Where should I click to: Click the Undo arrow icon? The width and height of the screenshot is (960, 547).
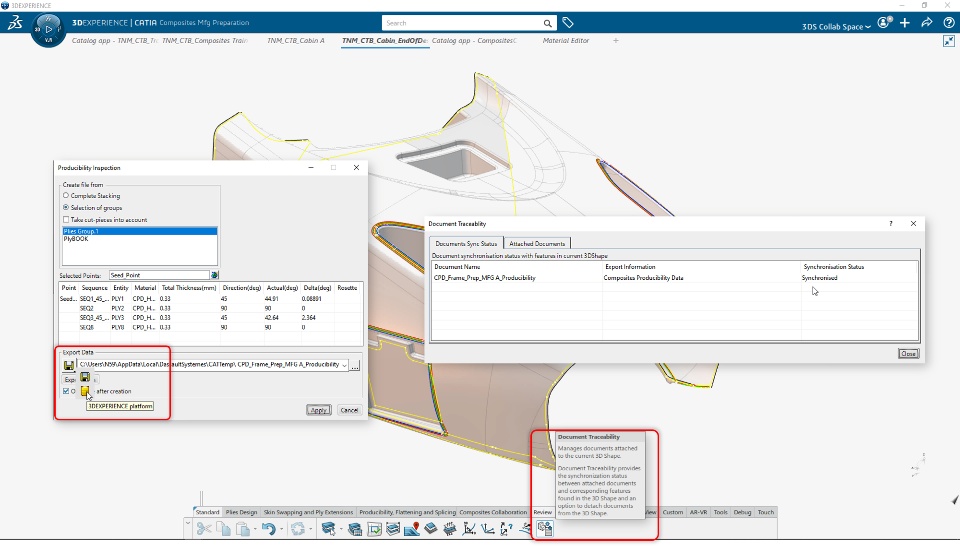tap(268, 529)
